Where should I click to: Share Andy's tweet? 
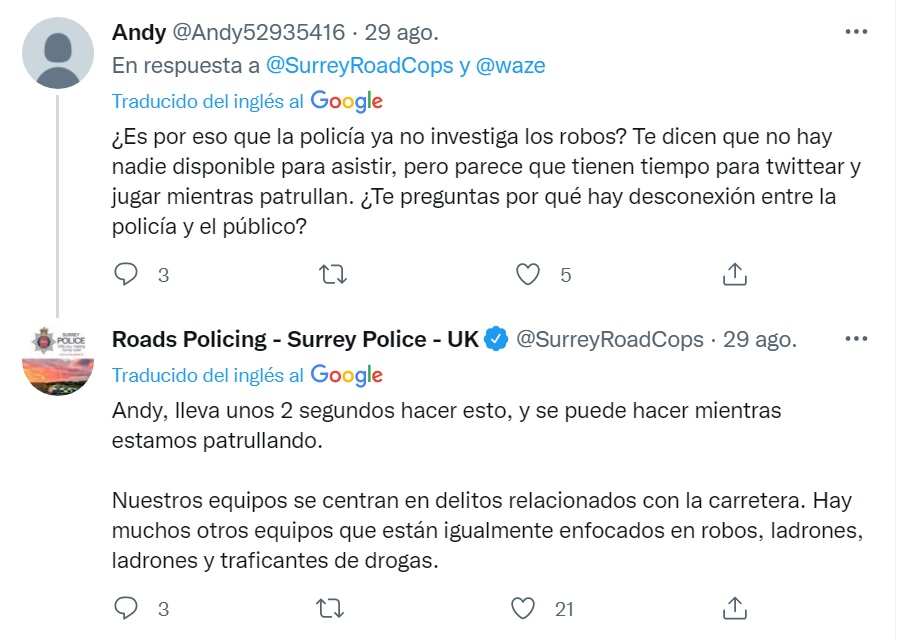pos(734,274)
